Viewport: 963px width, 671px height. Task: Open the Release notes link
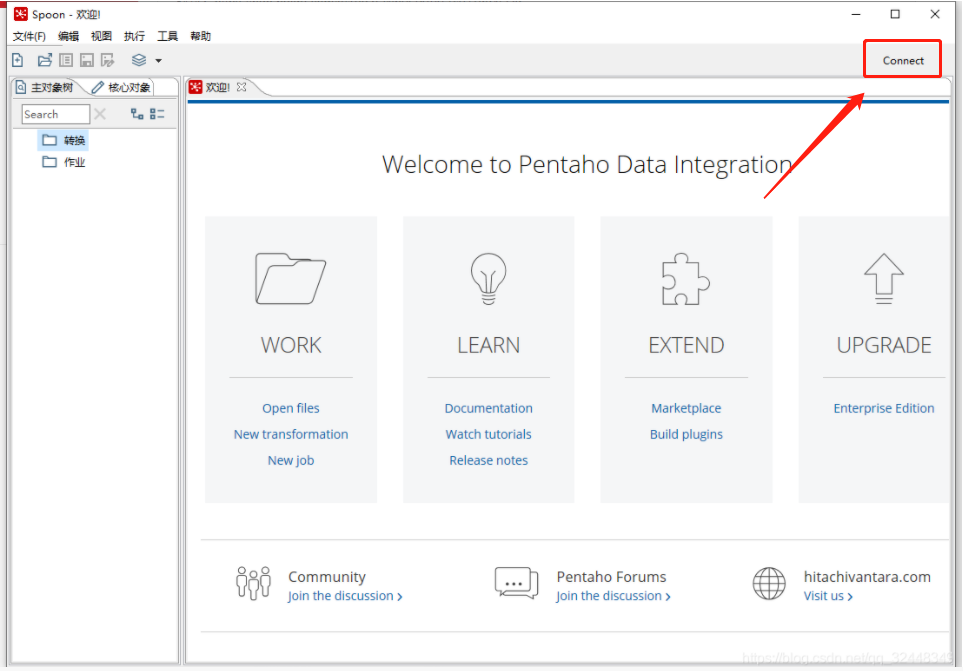coord(488,460)
